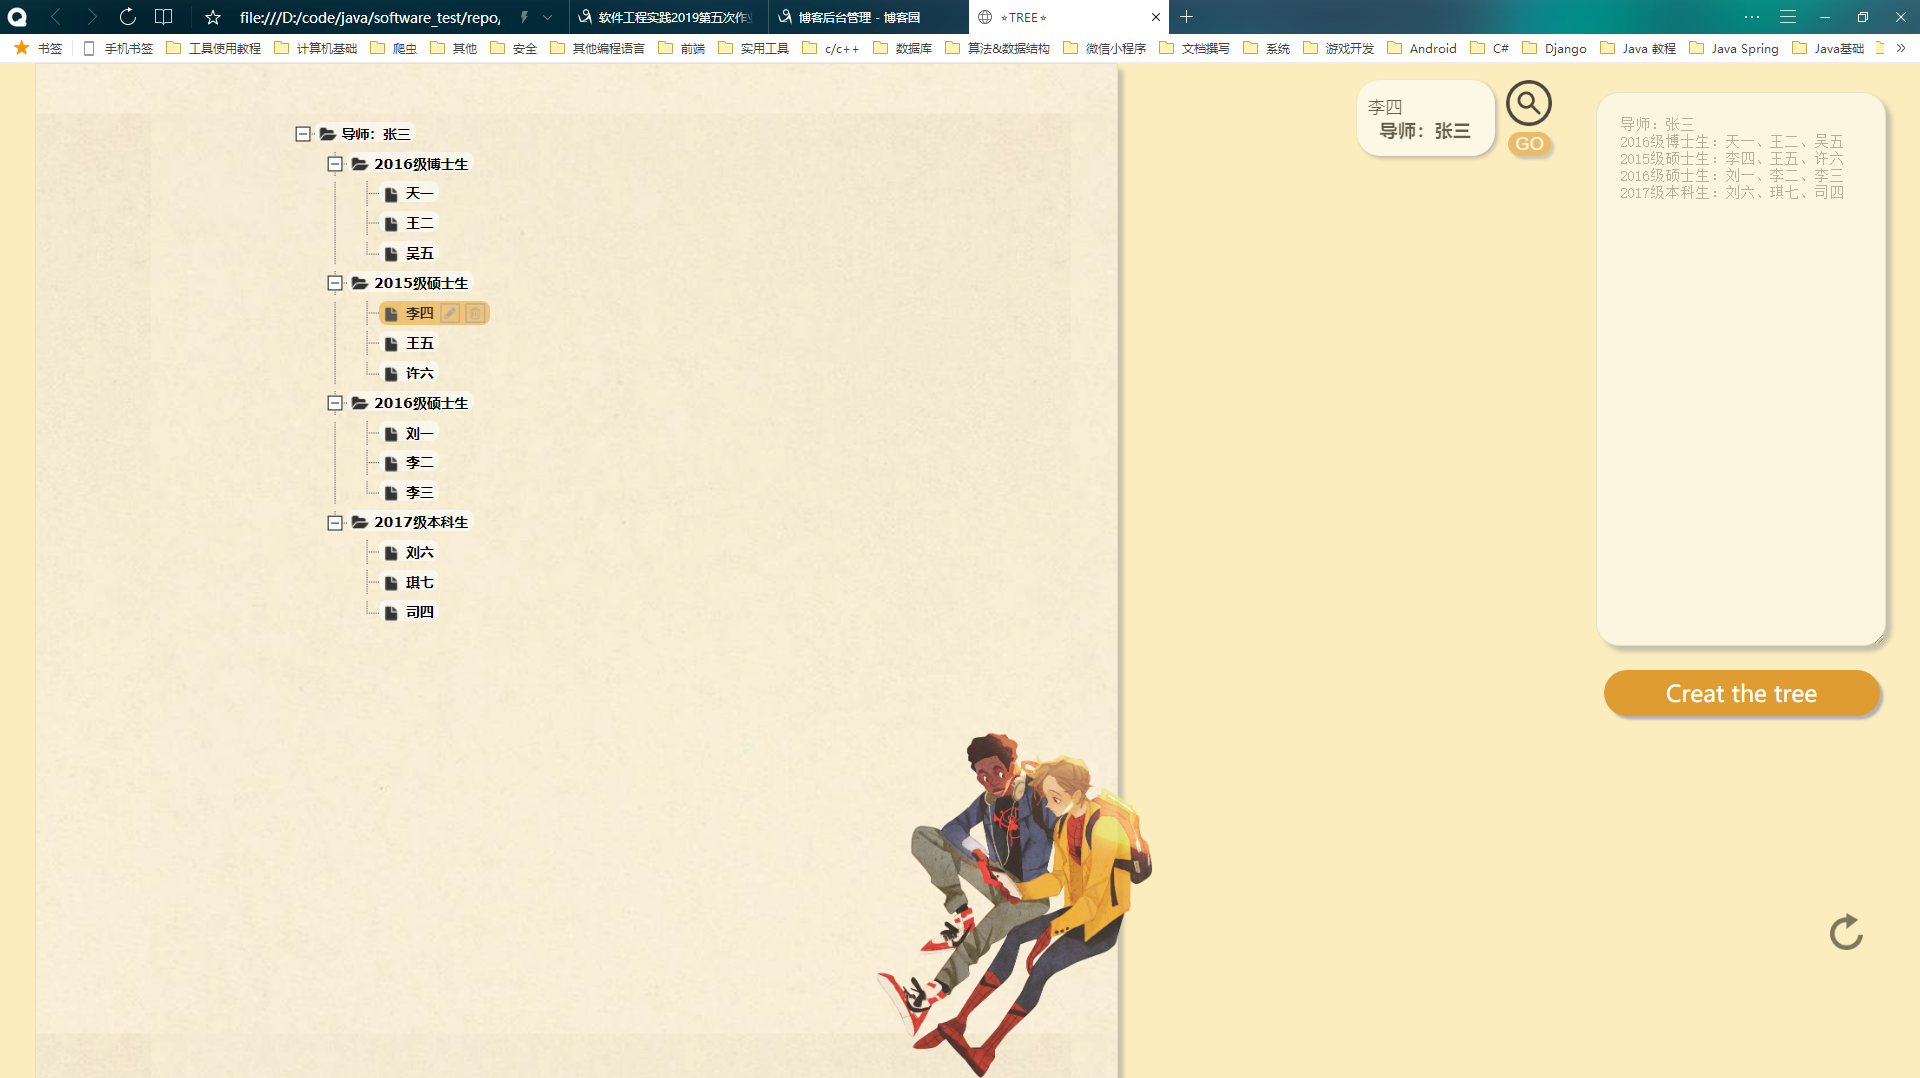Click the address bar URL field
The image size is (1920, 1078).
click(370, 17)
